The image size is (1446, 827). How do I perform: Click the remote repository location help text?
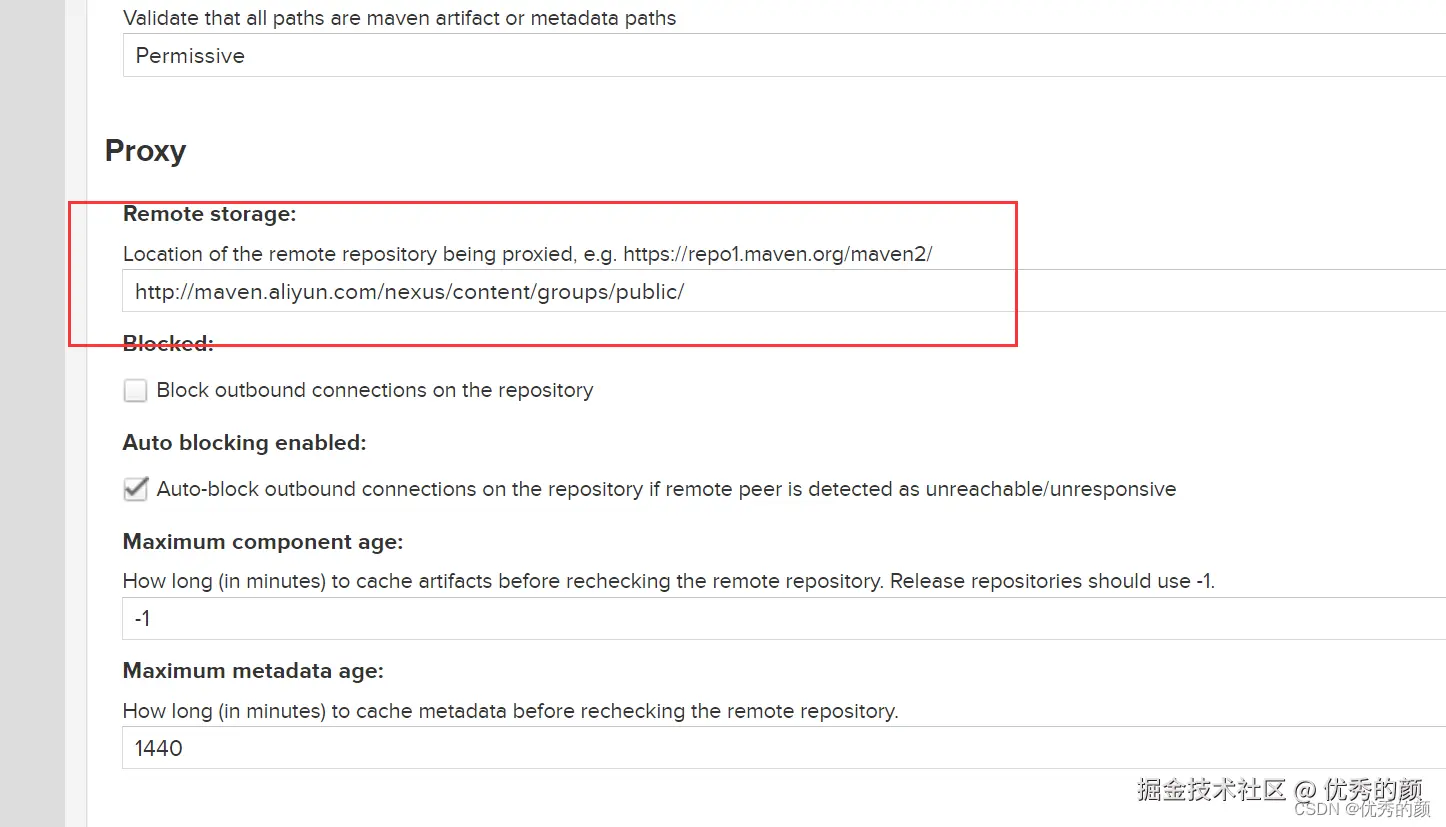[527, 254]
